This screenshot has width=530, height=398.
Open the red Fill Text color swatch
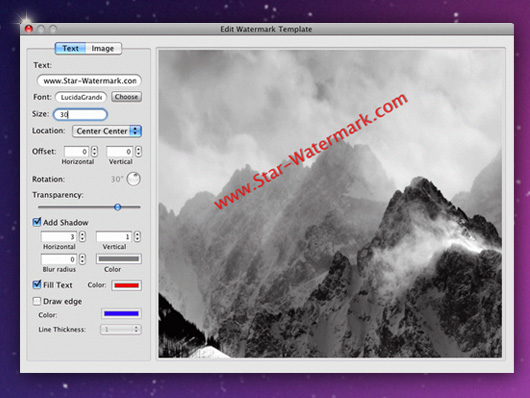[x=126, y=285]
